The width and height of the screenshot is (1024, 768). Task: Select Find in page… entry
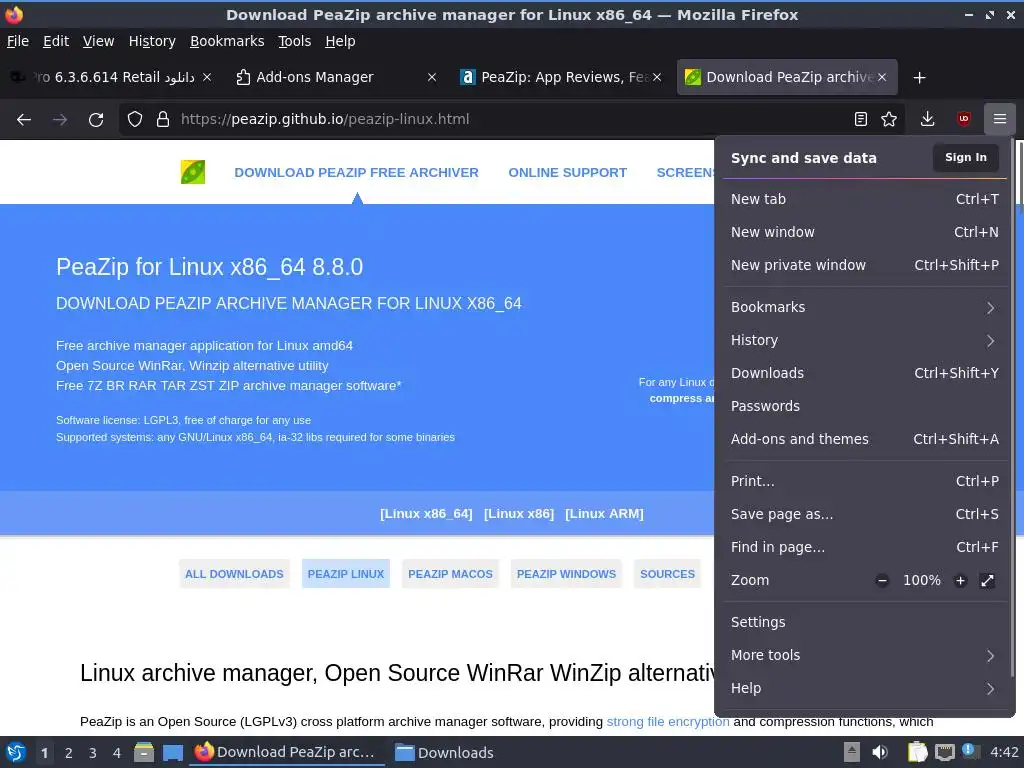coord(865,547)
